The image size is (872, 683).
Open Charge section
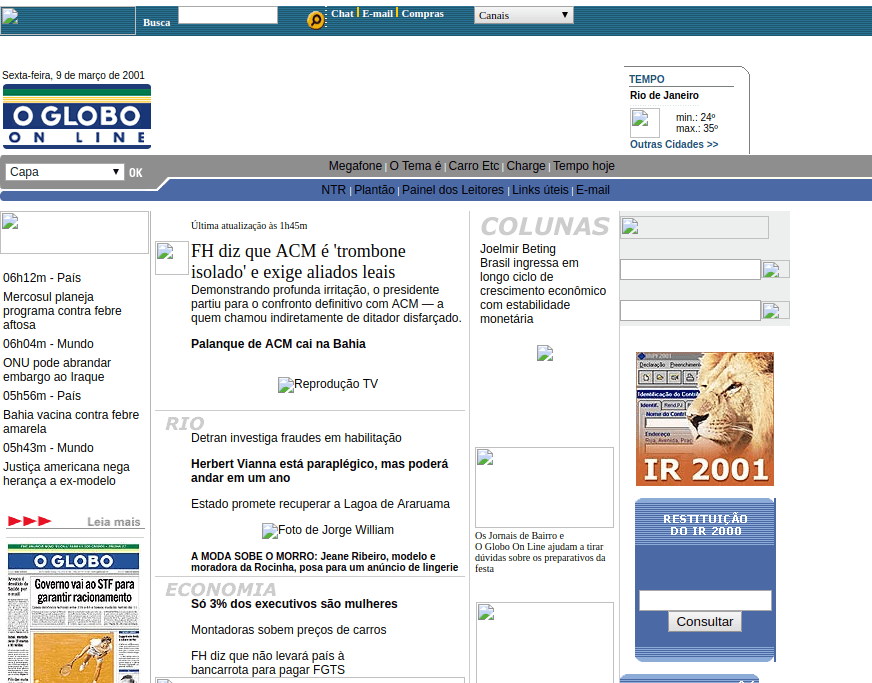point(526,166)
